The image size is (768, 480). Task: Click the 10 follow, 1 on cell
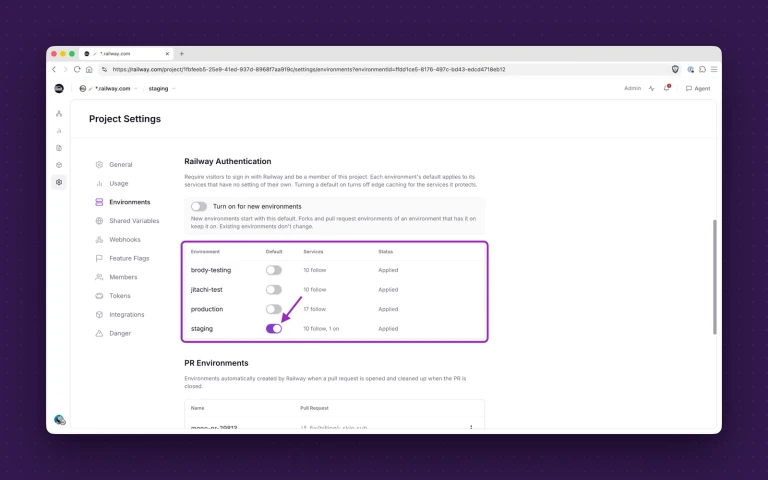(x=321, y=329)
